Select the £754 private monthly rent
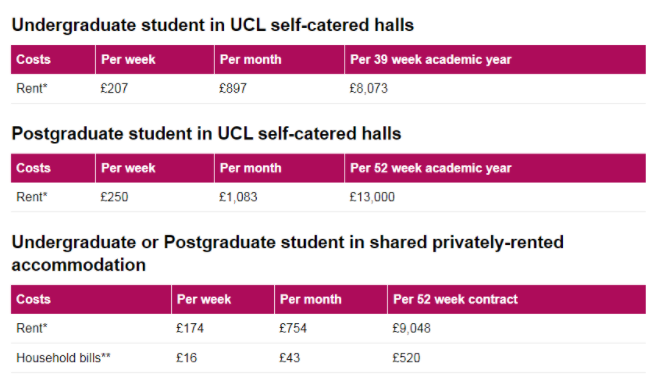The width and height of the screenshot is (654, 380). tap(293, 328)
